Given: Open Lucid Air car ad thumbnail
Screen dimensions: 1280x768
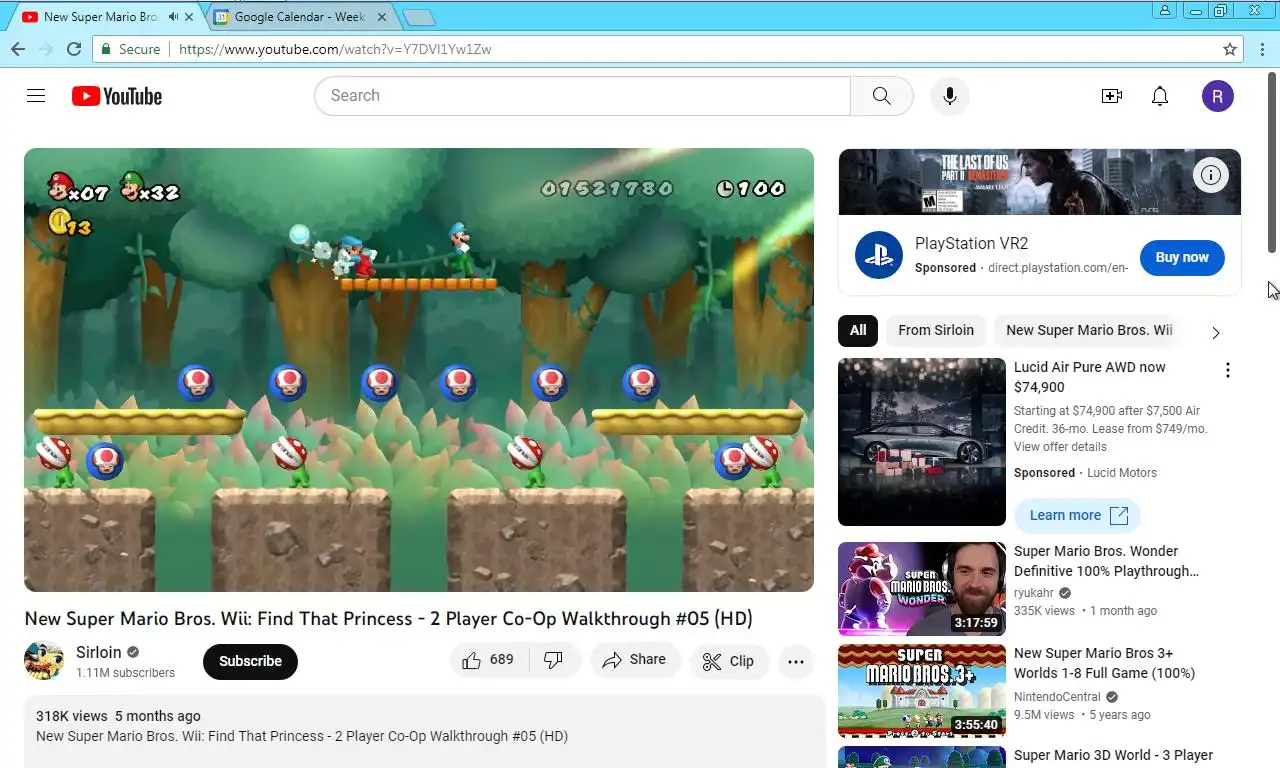Looking at the screenshot, I should 922,442.
